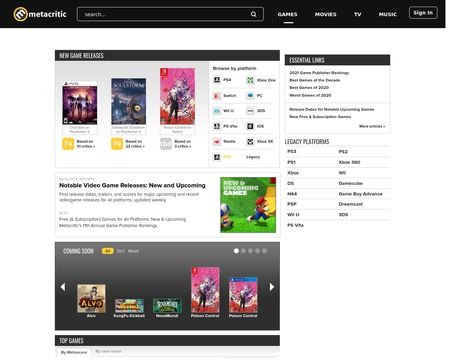Open Free & Subscription Games for All Platforms link
450x360 pixels.
[x=122, y=219]
